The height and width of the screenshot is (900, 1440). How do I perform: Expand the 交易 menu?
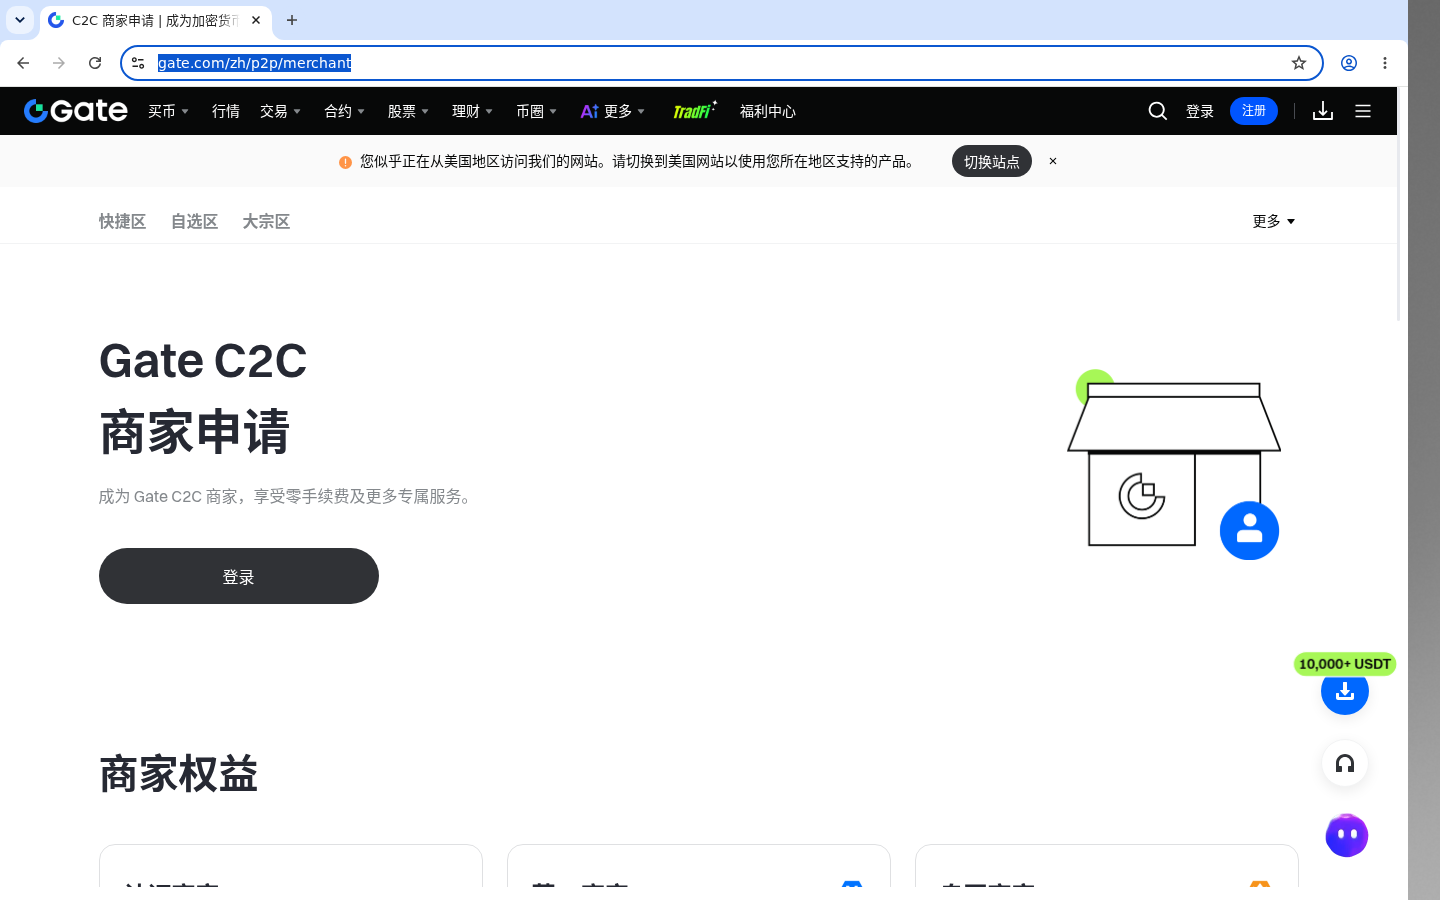pos(280,111)
